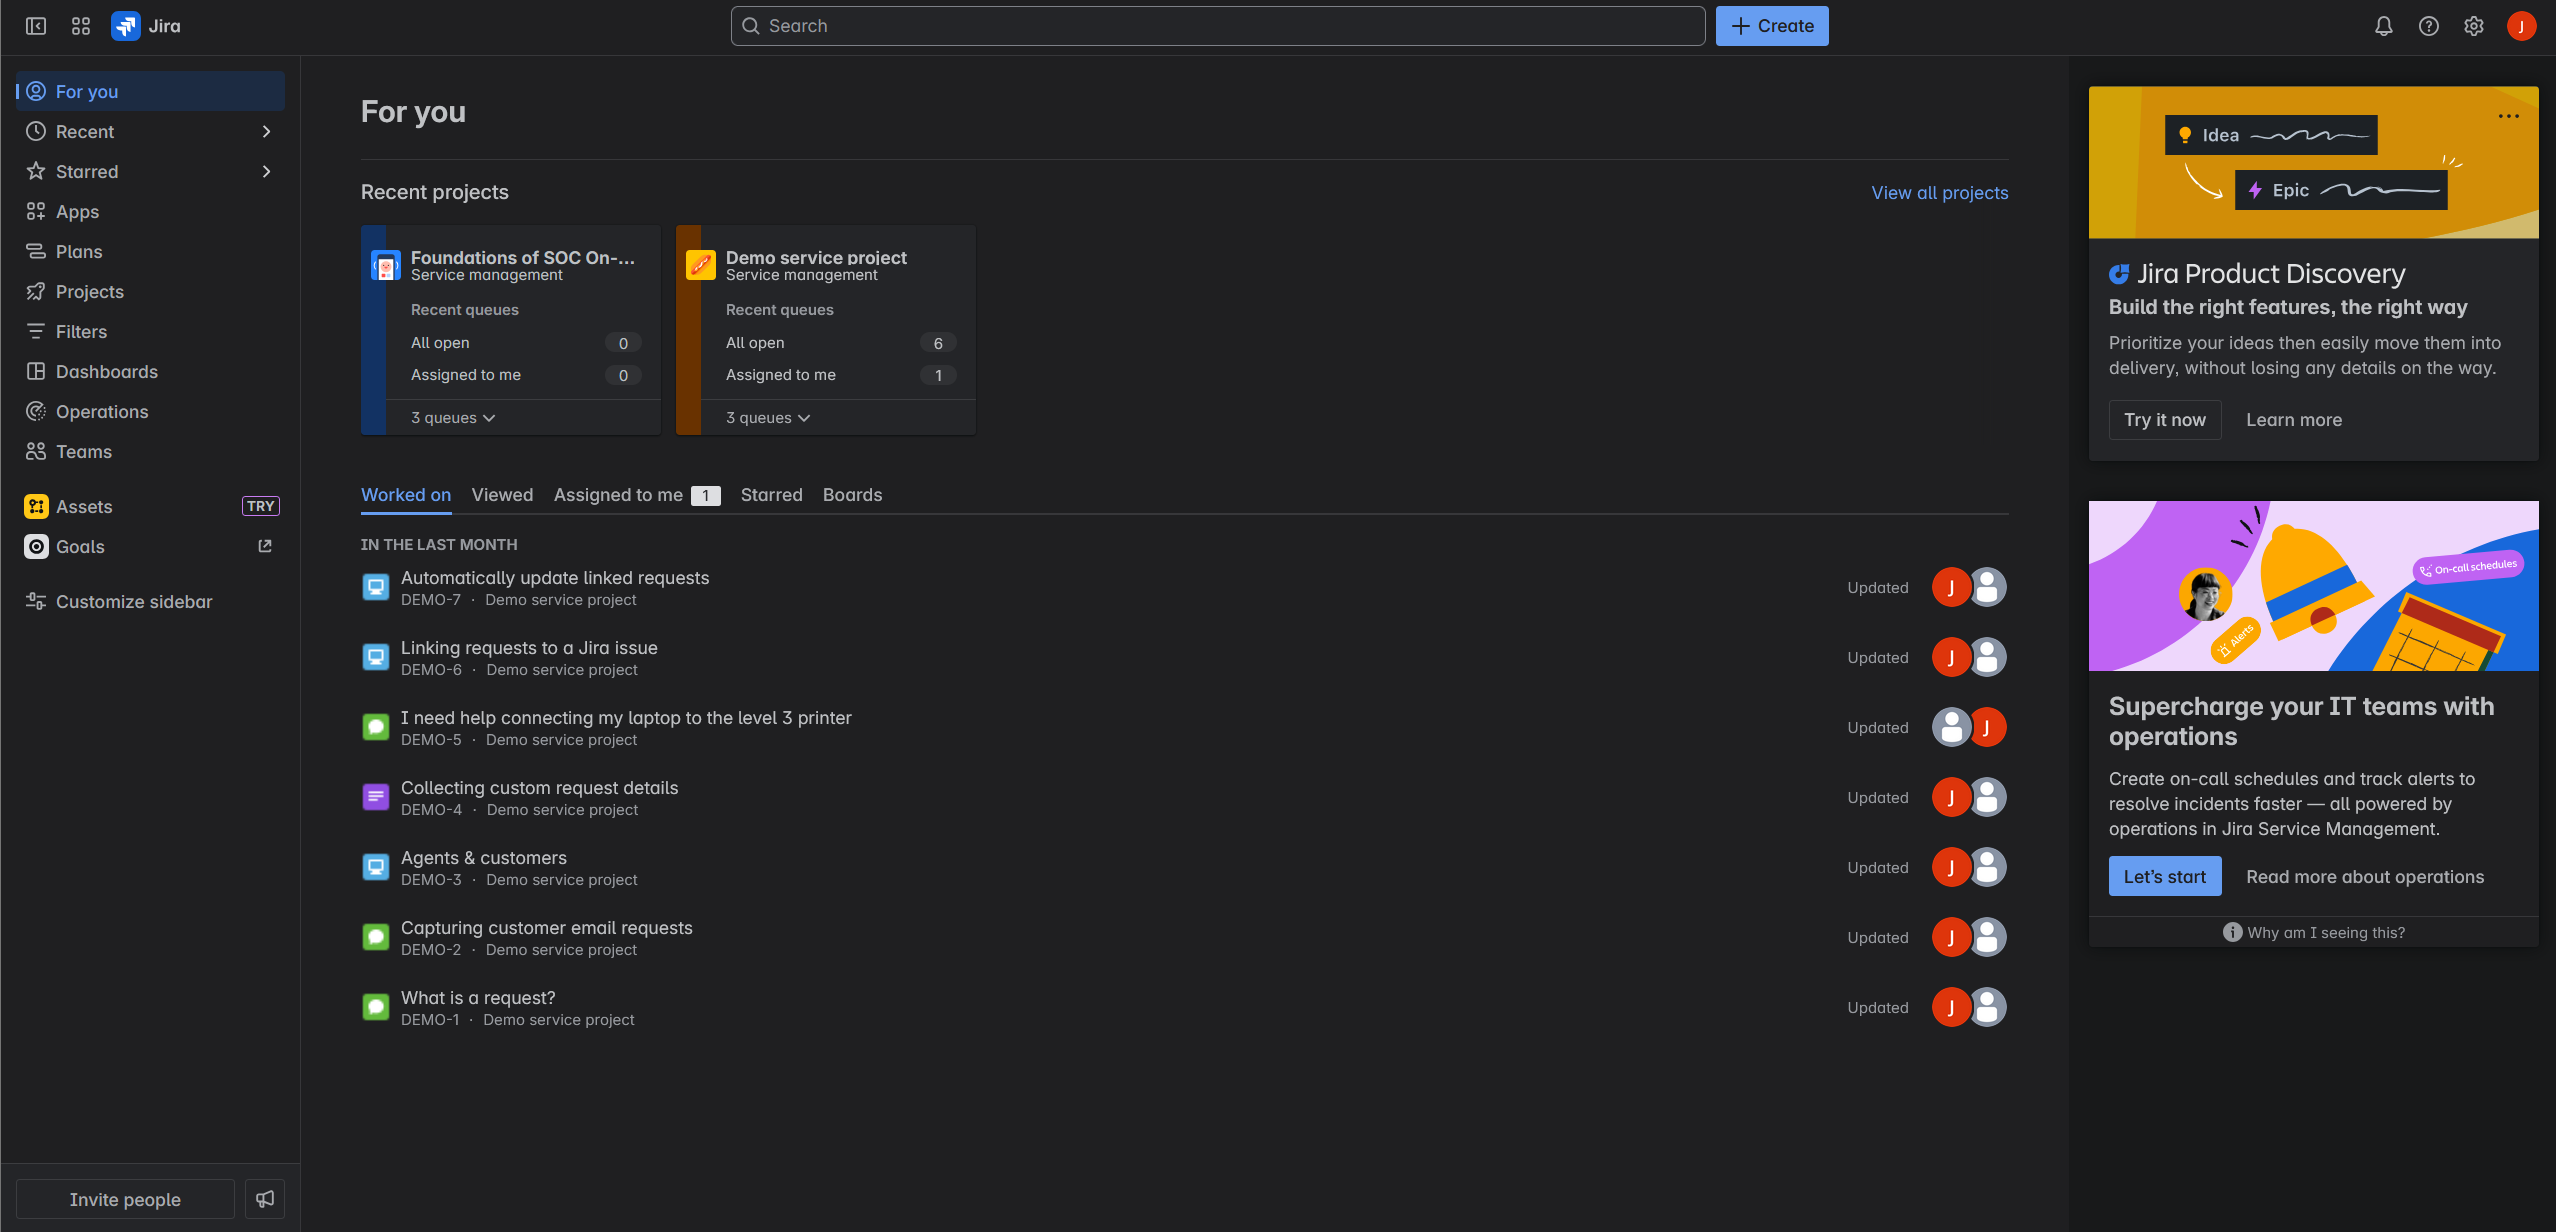Viewport: 2556px width, 1232px height.
Task: Collapse the sidebar using the top-left panel icon
Action: (36, 26)
